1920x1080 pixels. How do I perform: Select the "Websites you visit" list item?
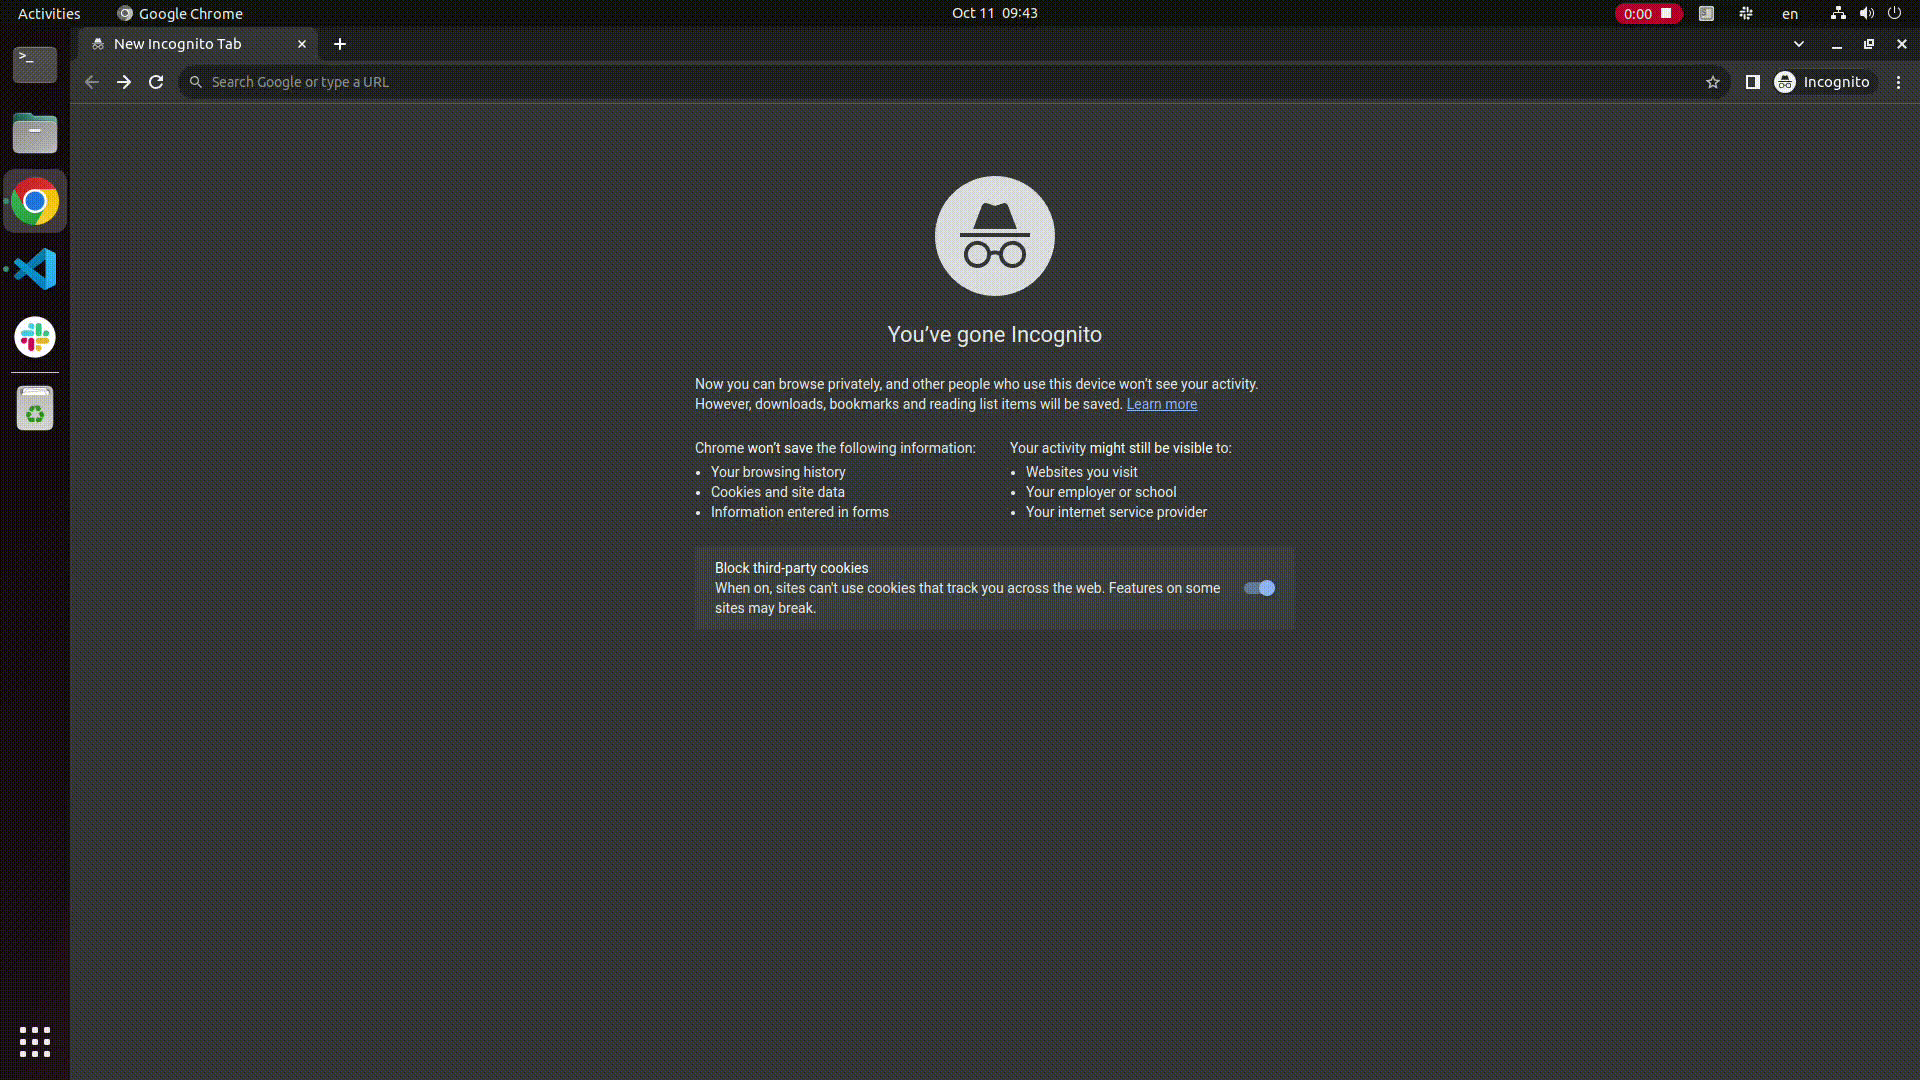1082,472
